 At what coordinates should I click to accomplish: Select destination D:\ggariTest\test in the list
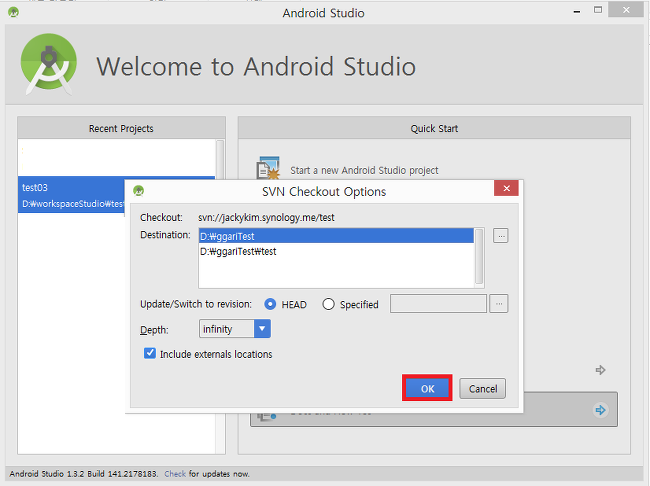(x=336, y=251)
